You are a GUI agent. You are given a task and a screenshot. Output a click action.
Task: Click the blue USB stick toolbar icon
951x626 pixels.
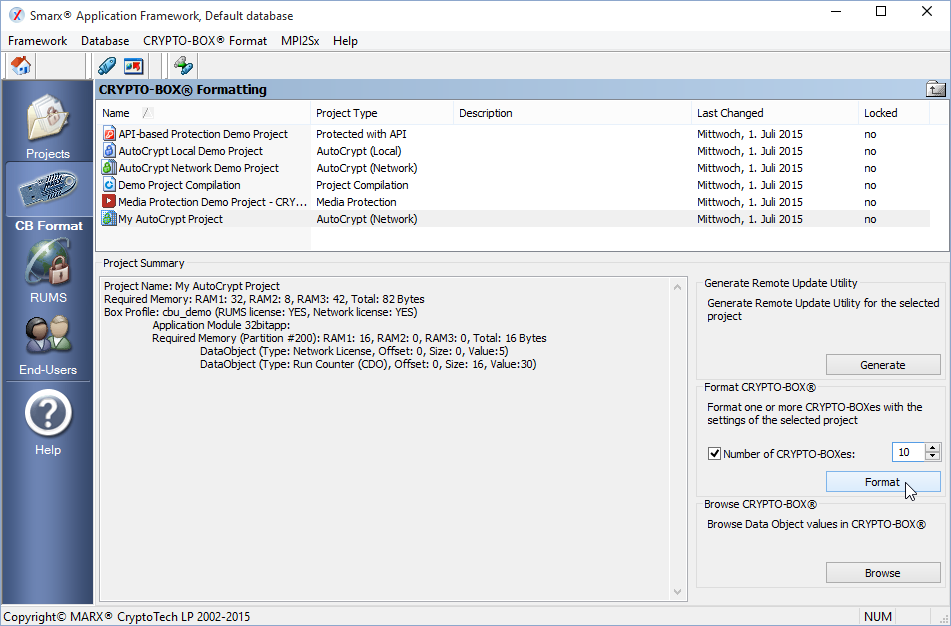point(107,66)
